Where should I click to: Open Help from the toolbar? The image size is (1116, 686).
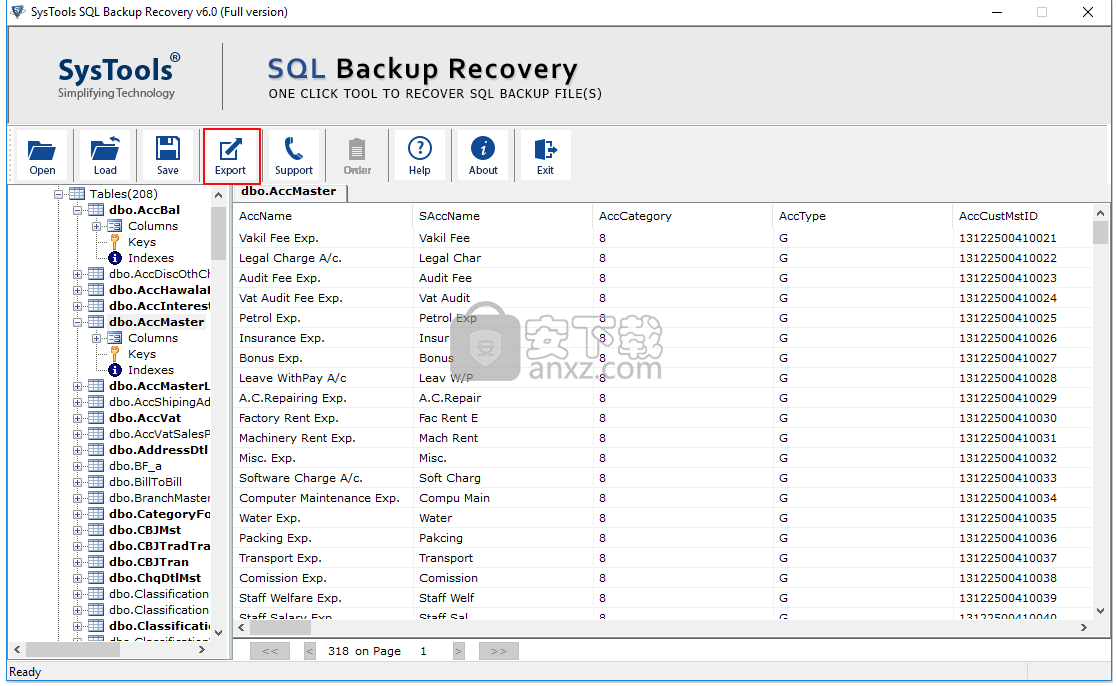point(420,156)
